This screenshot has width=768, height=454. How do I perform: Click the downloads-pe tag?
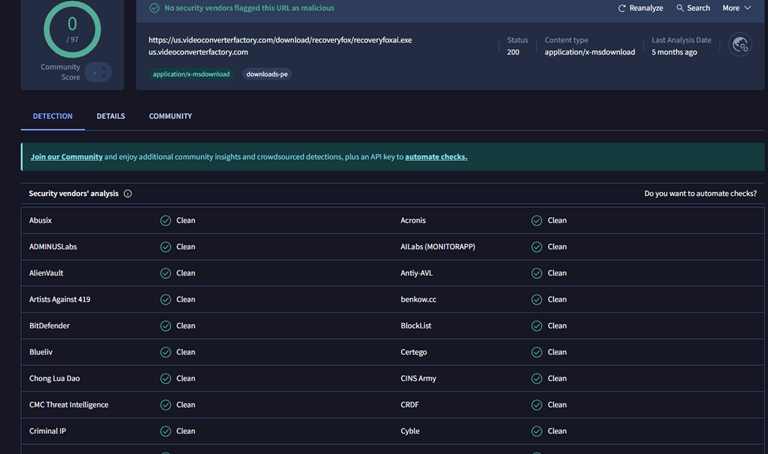tap(267, 74)
